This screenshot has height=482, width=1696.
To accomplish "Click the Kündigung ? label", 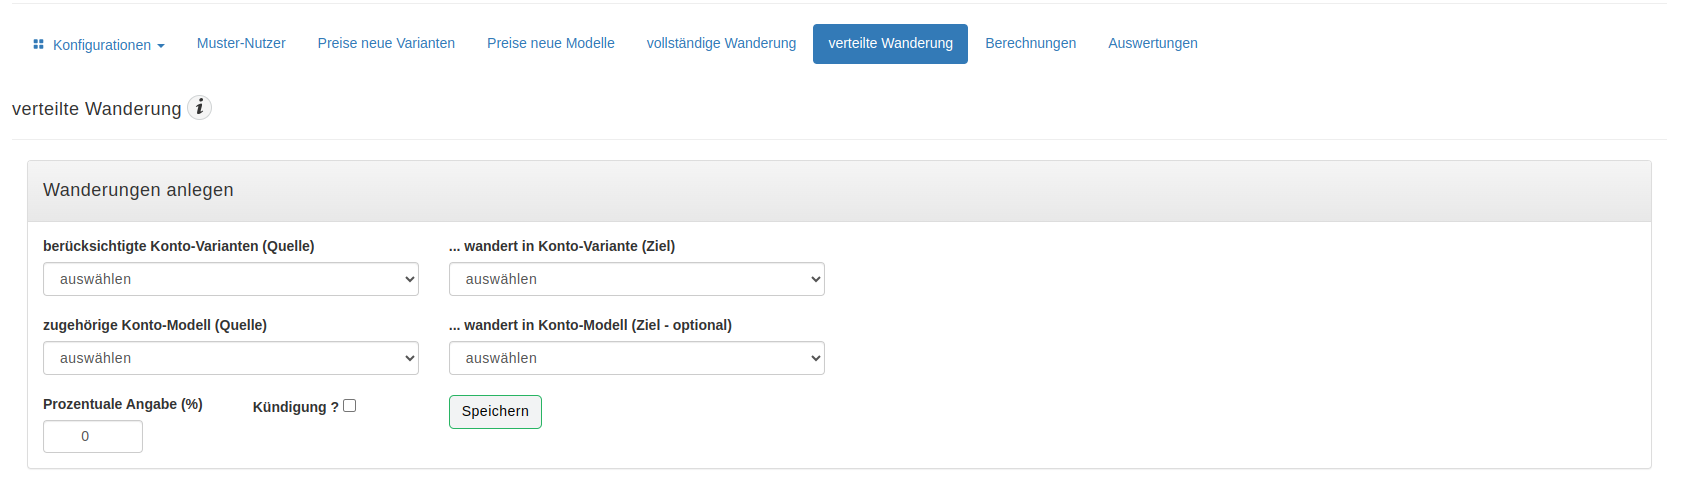I will 295,407.
